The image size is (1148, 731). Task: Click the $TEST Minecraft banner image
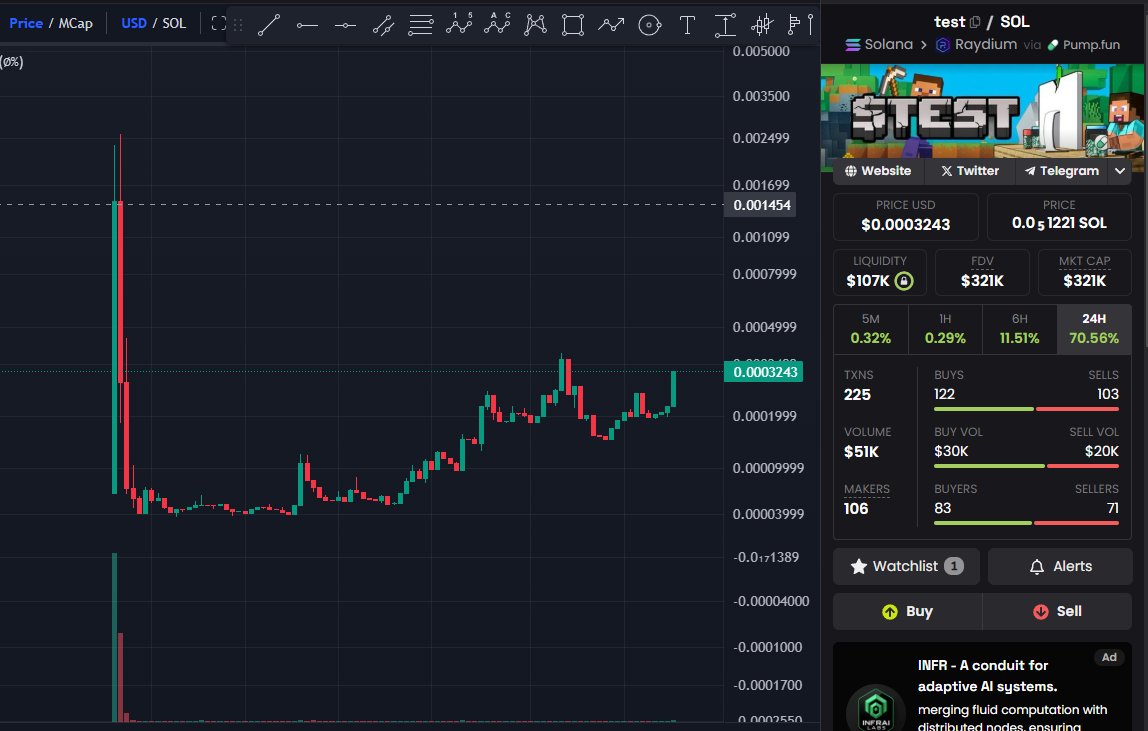tap(982, 111)
